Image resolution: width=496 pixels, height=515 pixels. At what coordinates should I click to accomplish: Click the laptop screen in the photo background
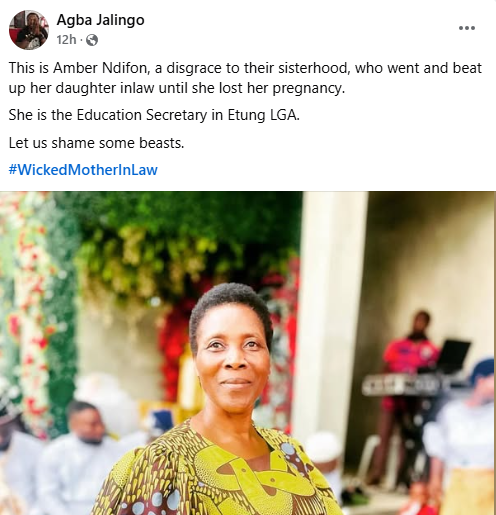coord(454,356)
